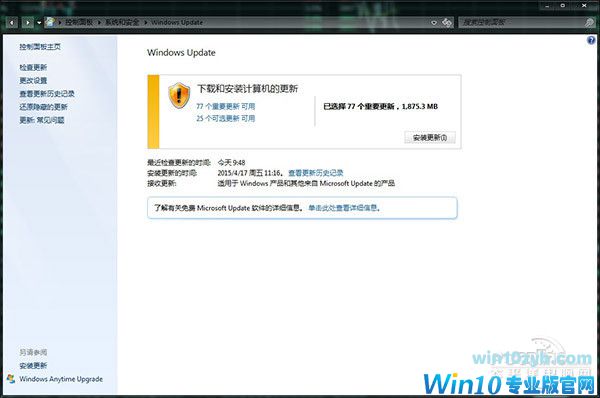Open Windows Anytime Upgrade link

coord(61,379)
